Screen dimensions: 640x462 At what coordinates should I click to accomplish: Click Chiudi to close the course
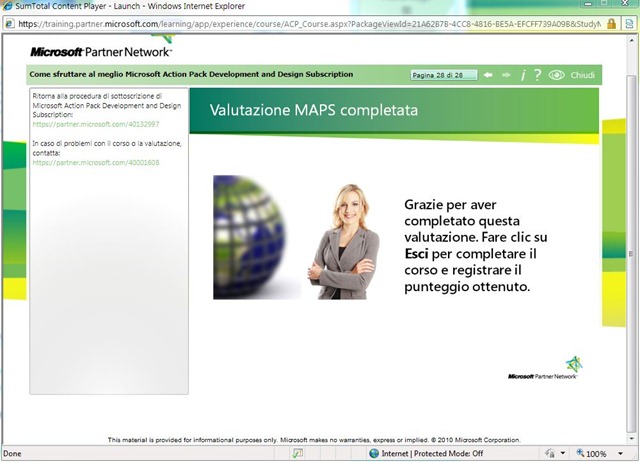click(582, 75)
